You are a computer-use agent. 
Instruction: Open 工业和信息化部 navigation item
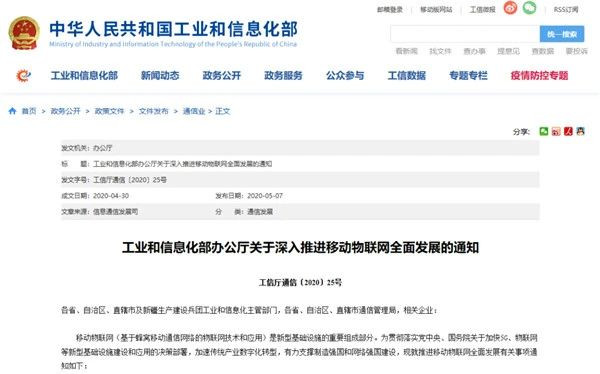[x=84, y=75]
